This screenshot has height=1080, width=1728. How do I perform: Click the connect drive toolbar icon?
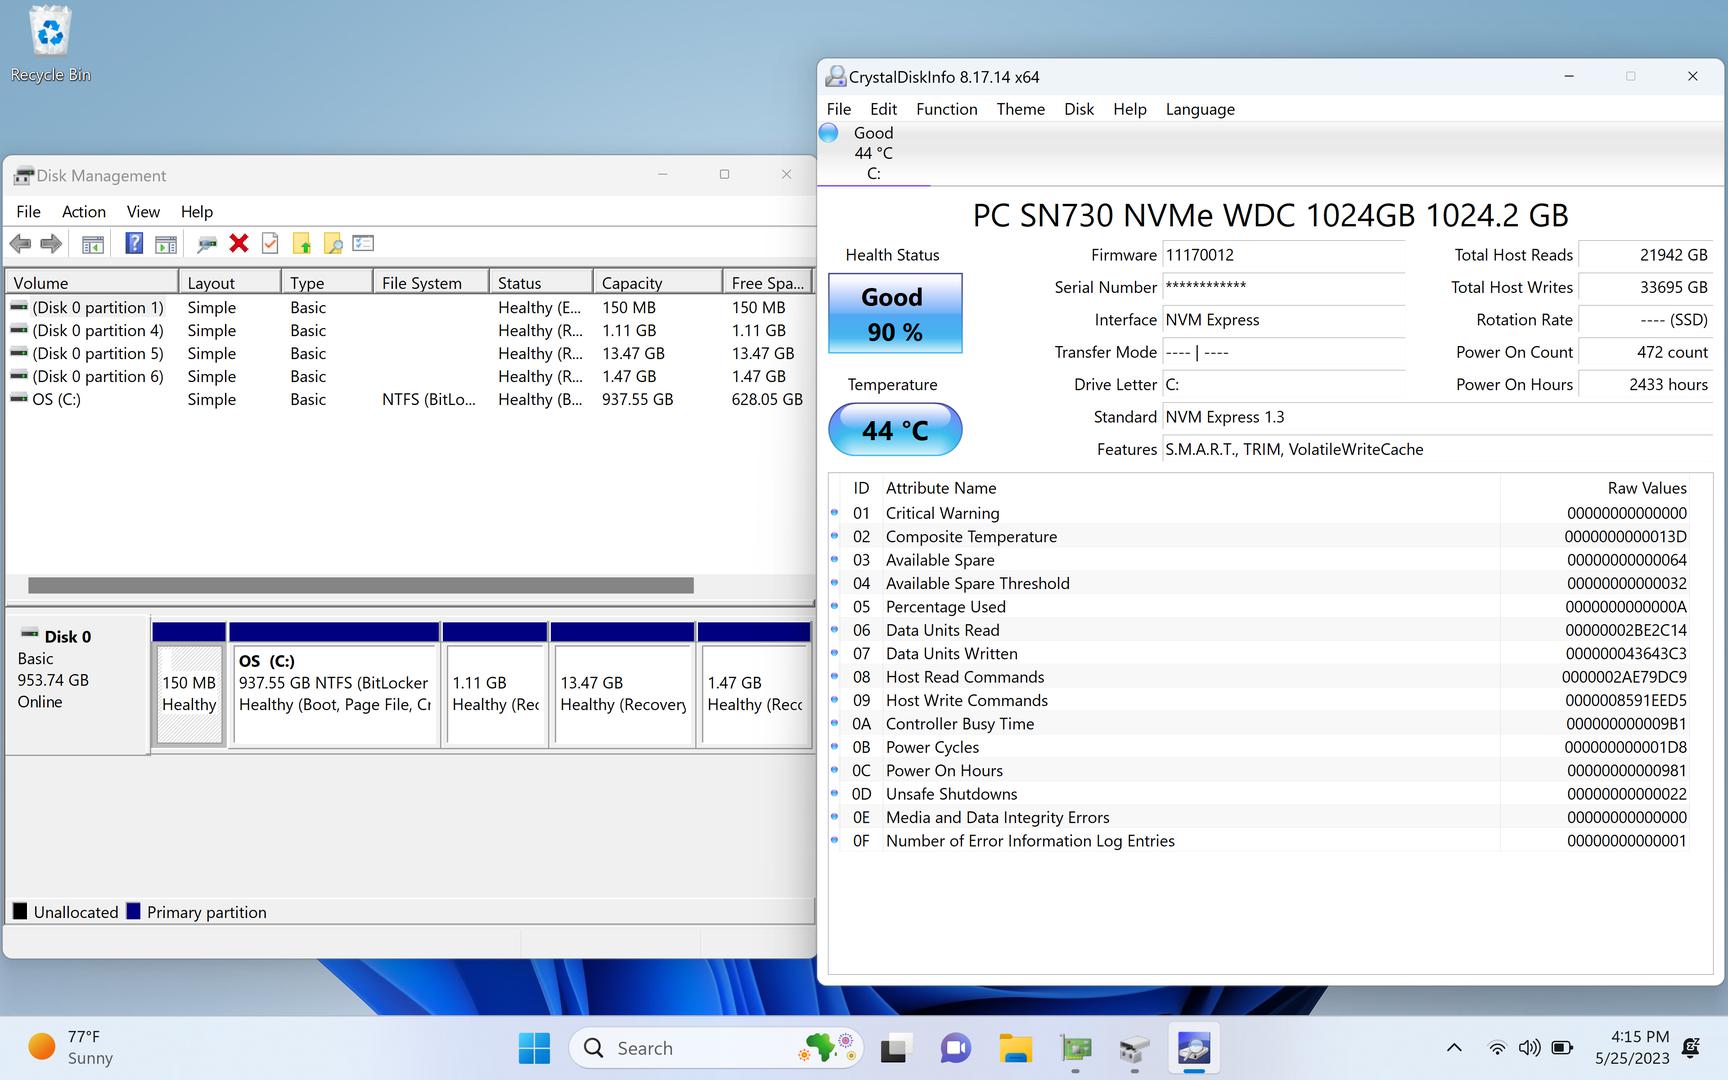tap(207, 243)
